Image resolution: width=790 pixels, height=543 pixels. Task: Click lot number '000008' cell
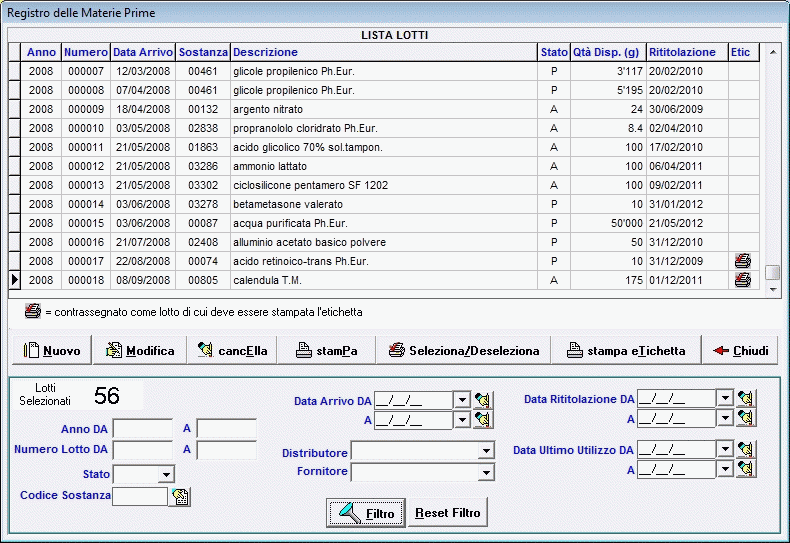(86, 90)
